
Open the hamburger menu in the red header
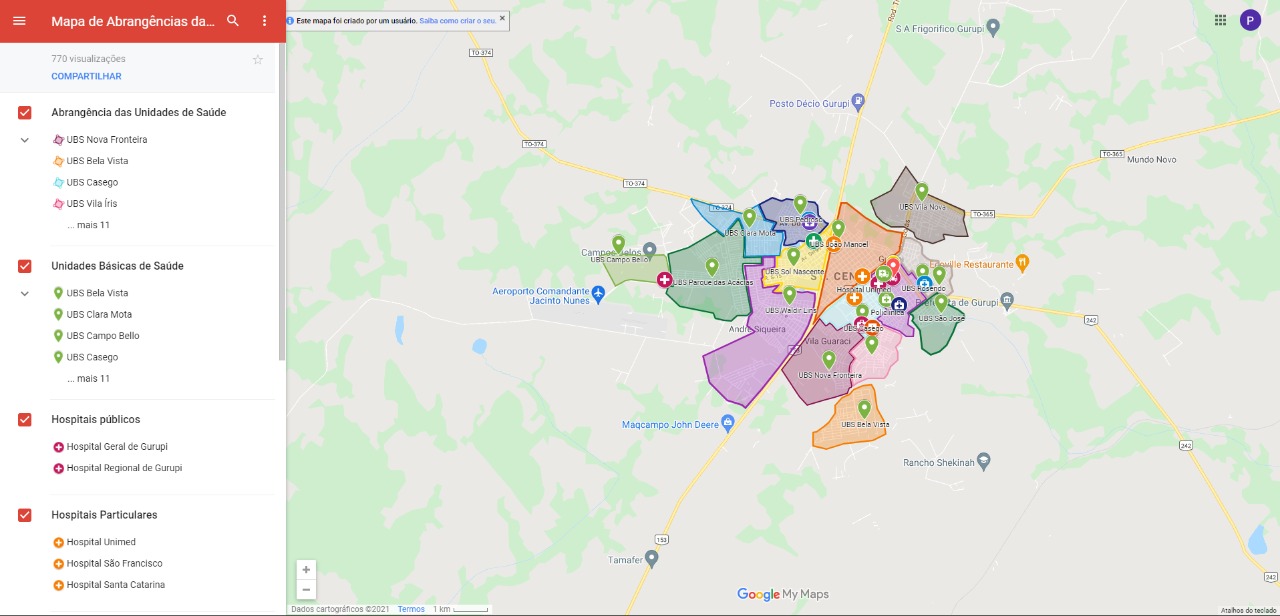pyautogui.click(x=19, y=21)
